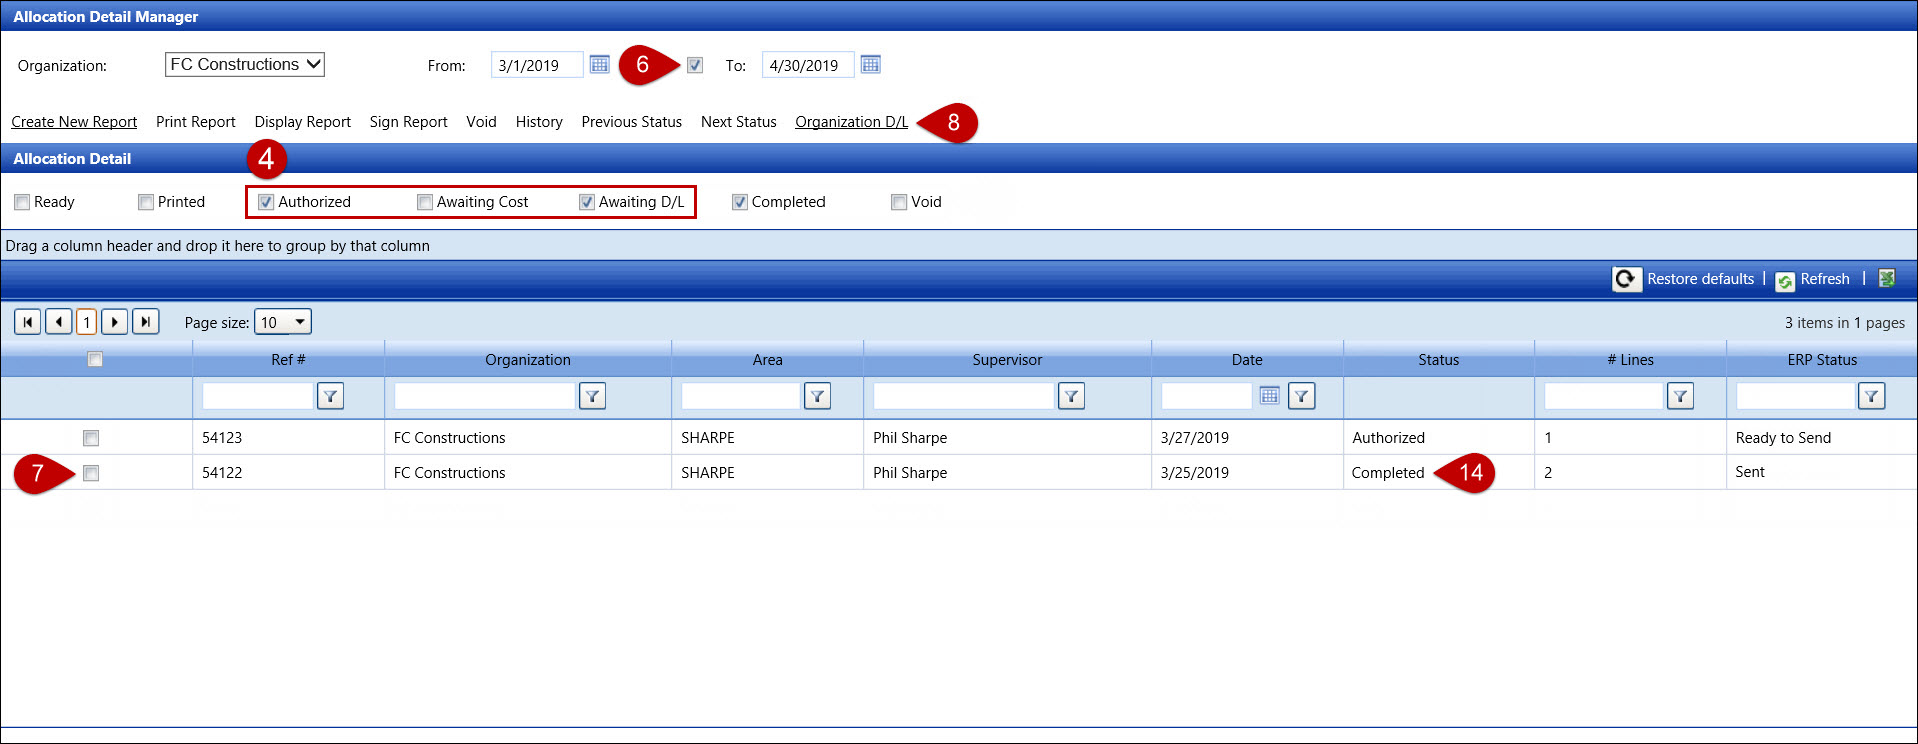1918x744 pixels.
Task: Open the From date calendar picker
Action: click(599, 65)
